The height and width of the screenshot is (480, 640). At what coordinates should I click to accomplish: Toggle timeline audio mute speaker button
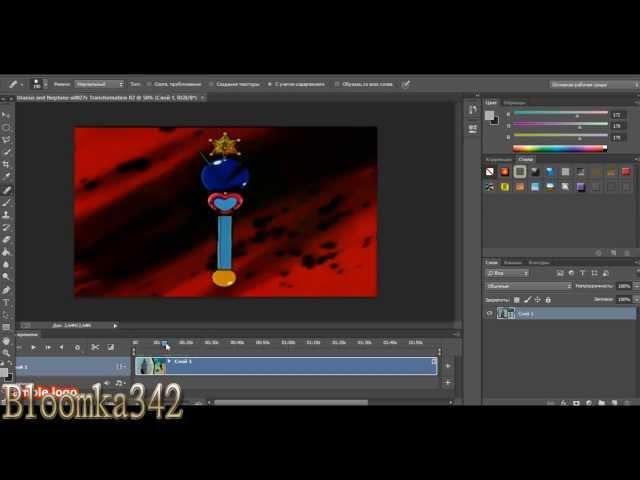click(x=107, y=383)
